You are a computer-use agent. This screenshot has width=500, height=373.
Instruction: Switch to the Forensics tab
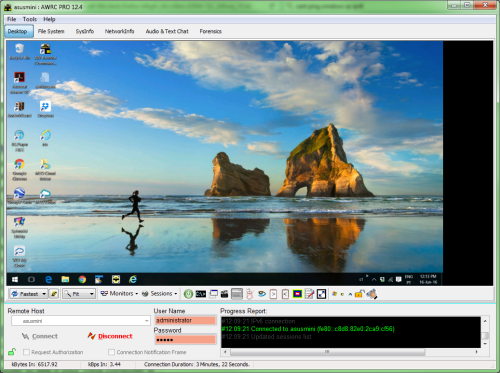pyautogui.click(x=210, y=31)
